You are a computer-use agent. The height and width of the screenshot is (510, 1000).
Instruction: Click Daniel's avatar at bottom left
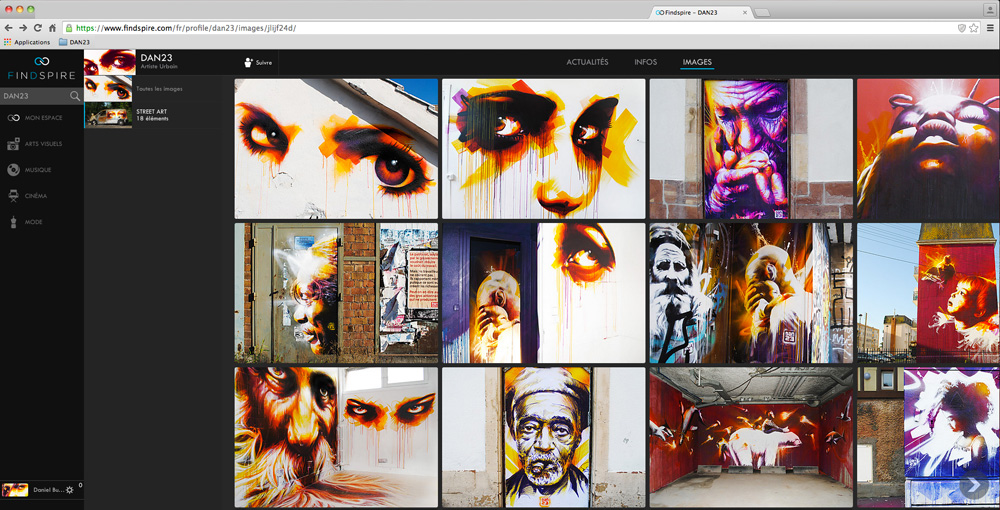pyautogui.click(x=15, y=490)
